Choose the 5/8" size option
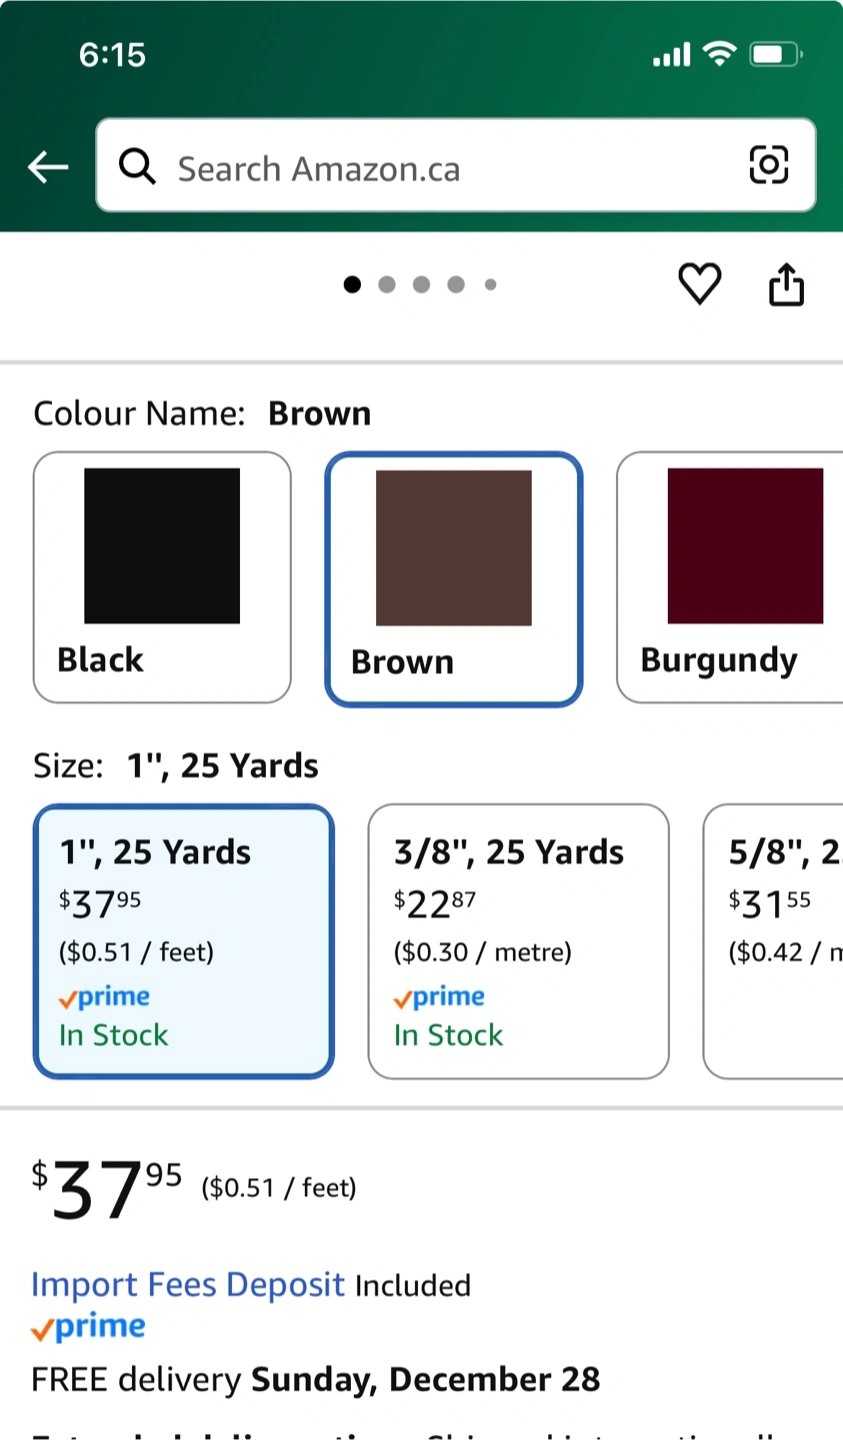 coord(773,941)
